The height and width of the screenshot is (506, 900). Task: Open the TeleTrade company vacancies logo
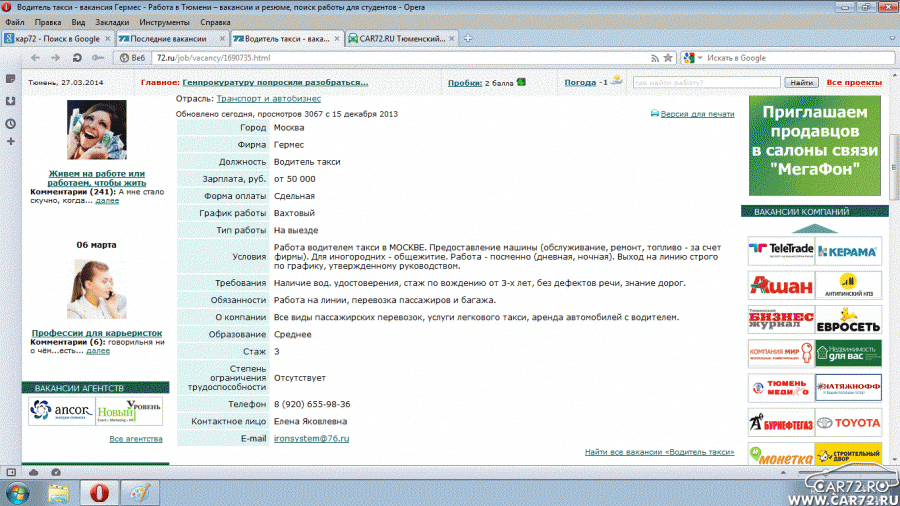coord(781,251)
